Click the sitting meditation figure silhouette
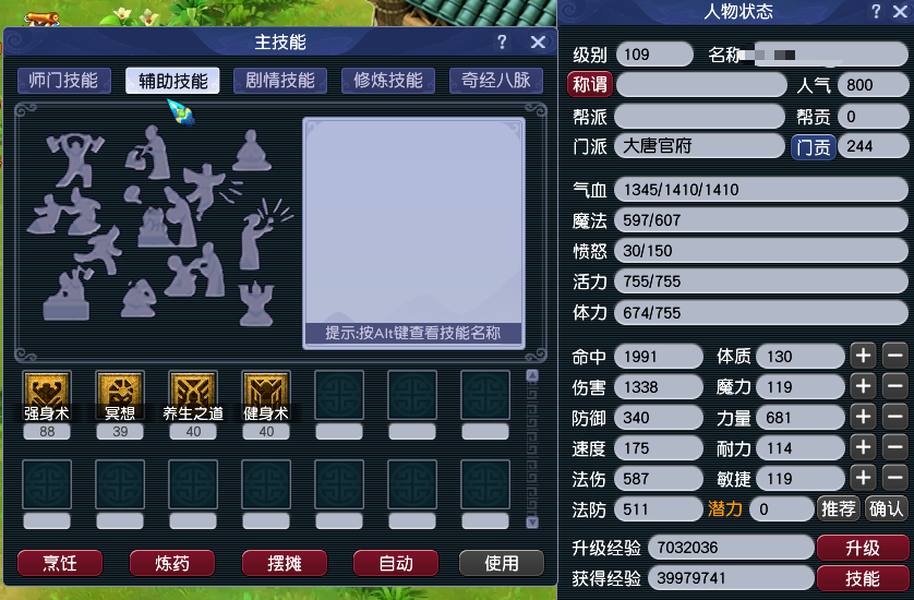The height and width of the screenshot is (600, 914). [252, 150]
